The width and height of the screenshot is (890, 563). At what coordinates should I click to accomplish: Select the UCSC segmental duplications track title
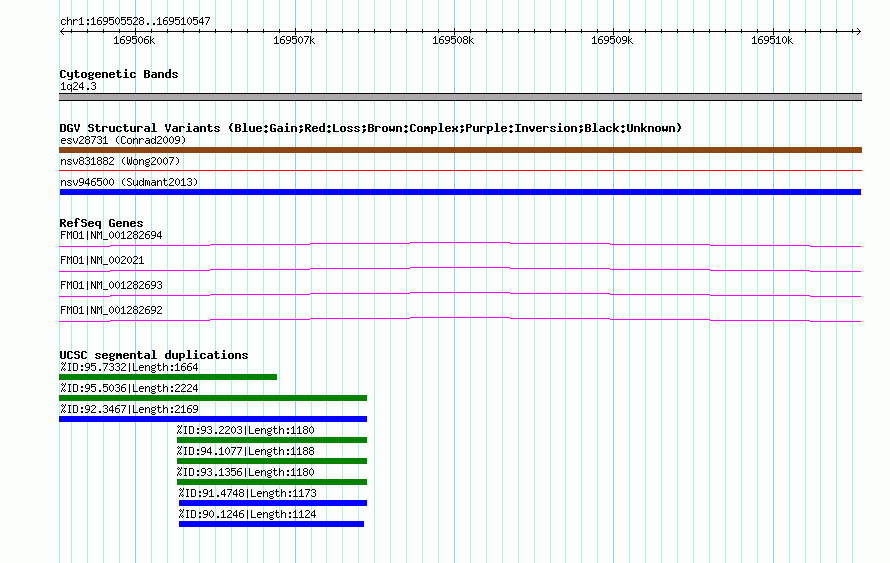pos(154,355)
